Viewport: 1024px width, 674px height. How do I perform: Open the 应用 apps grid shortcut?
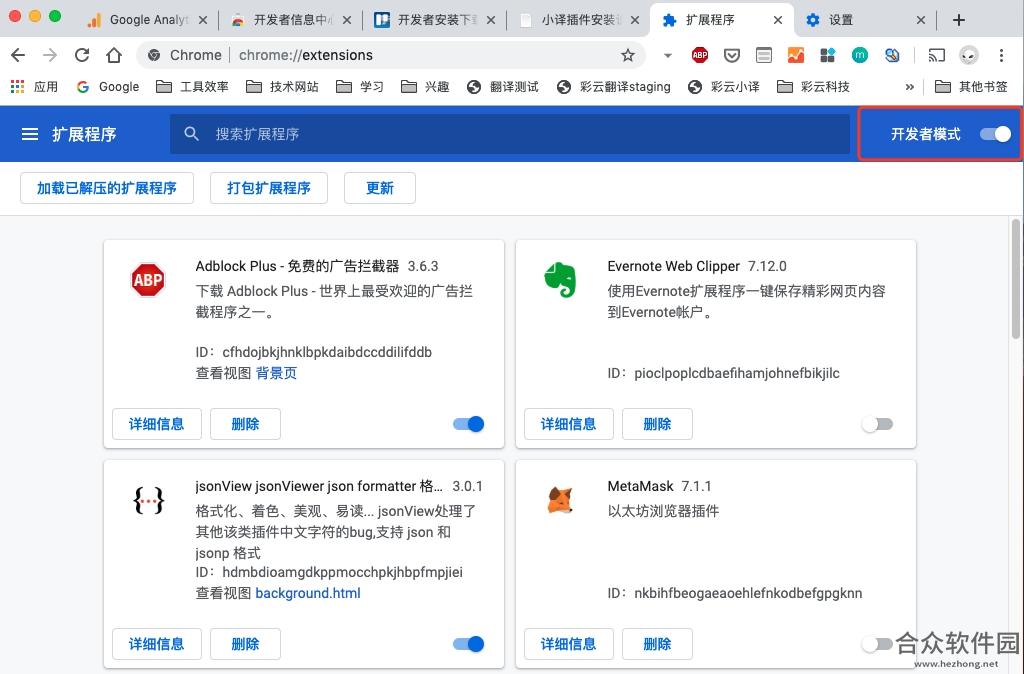coord(34,86)
